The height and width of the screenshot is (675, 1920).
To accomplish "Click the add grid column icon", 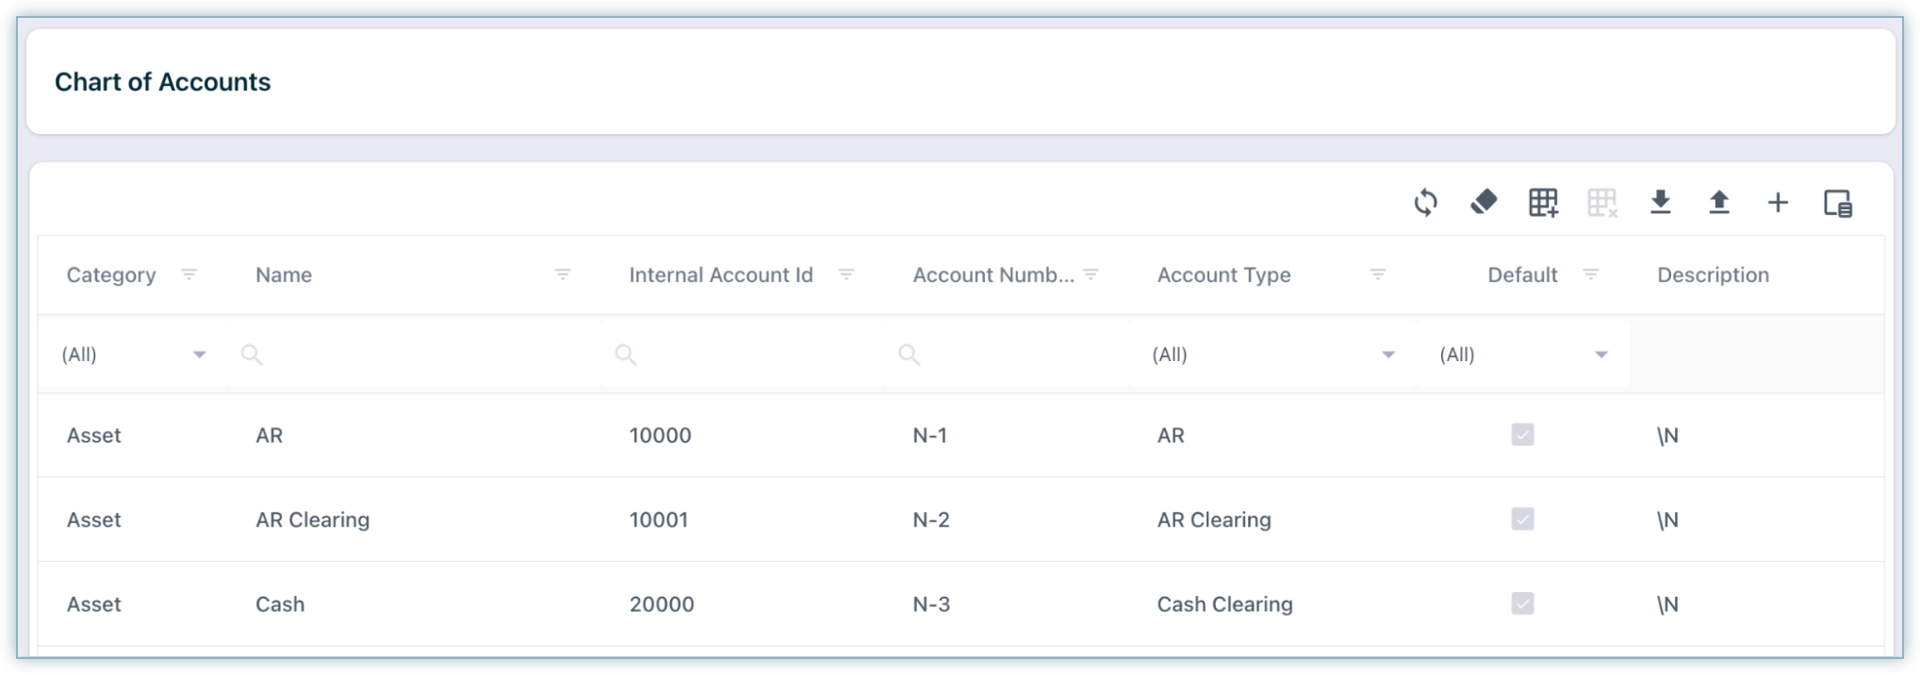I will tap(1543, 203).
